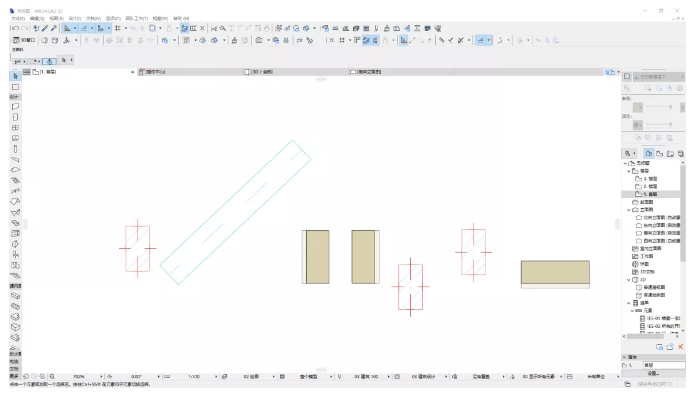The width and height of the screenshot is (695, 393).
Task: Open the 设计(D) Design menu
Action: (75, 19)
